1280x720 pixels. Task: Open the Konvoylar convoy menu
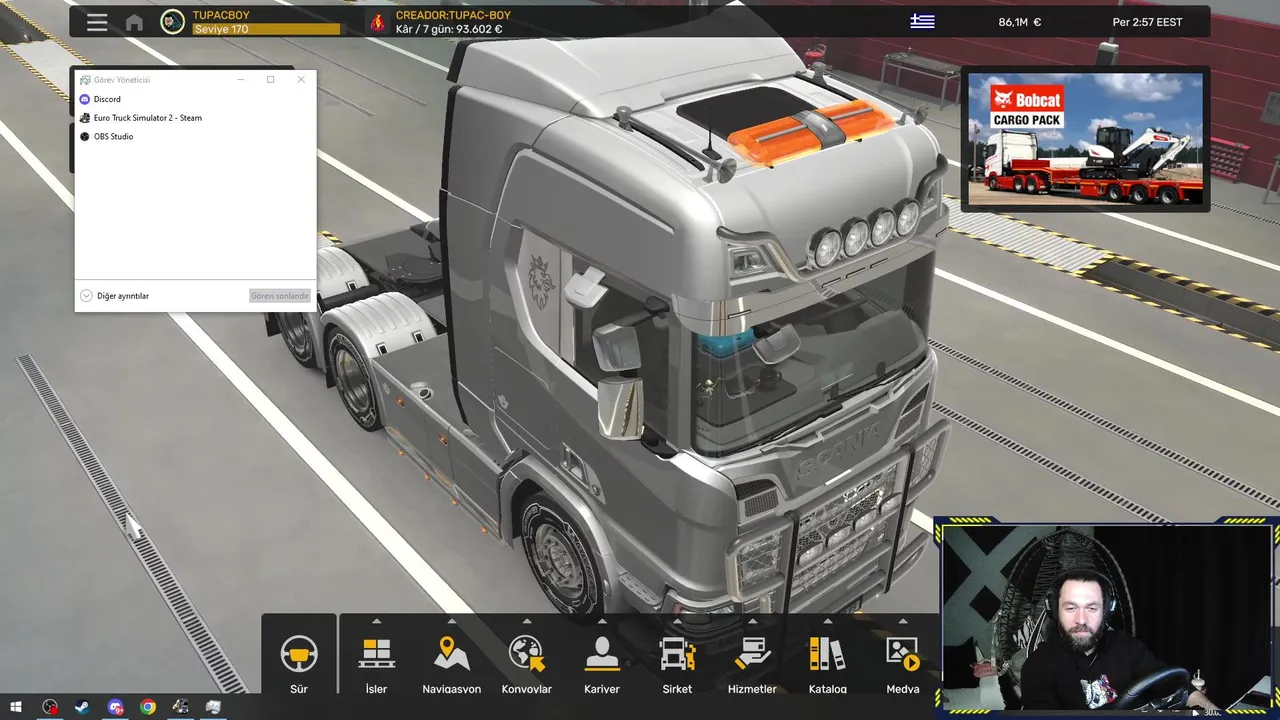[526, 655]
